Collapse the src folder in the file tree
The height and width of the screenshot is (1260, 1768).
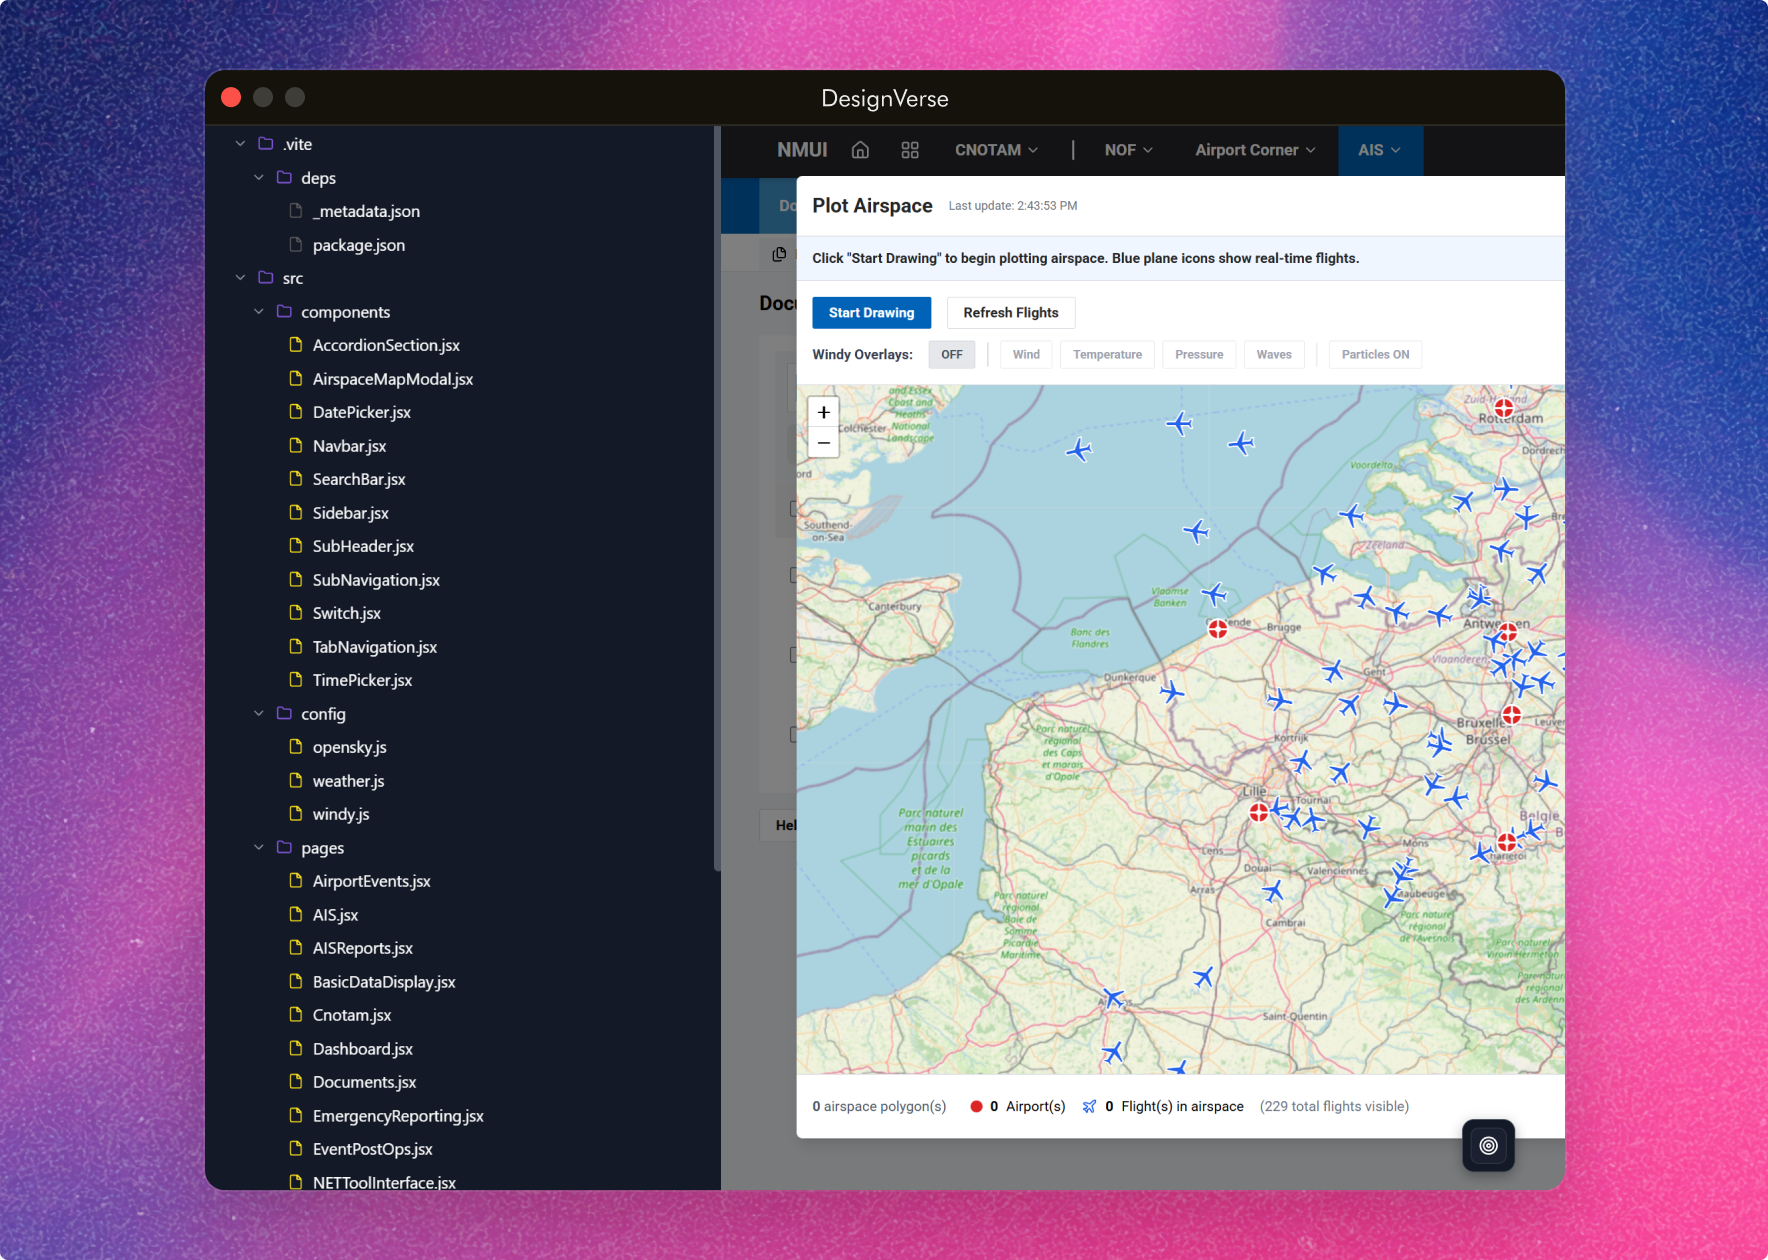tap(240, 277)
